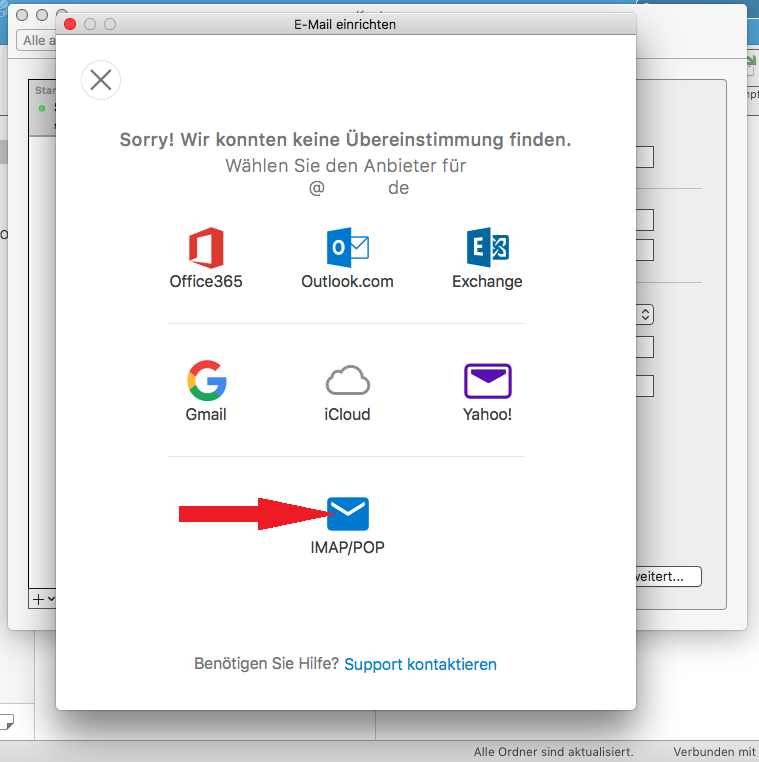Choose the Office365 provider icon
759x762 pixels.
pyautogui.click(x=206, y=248)
